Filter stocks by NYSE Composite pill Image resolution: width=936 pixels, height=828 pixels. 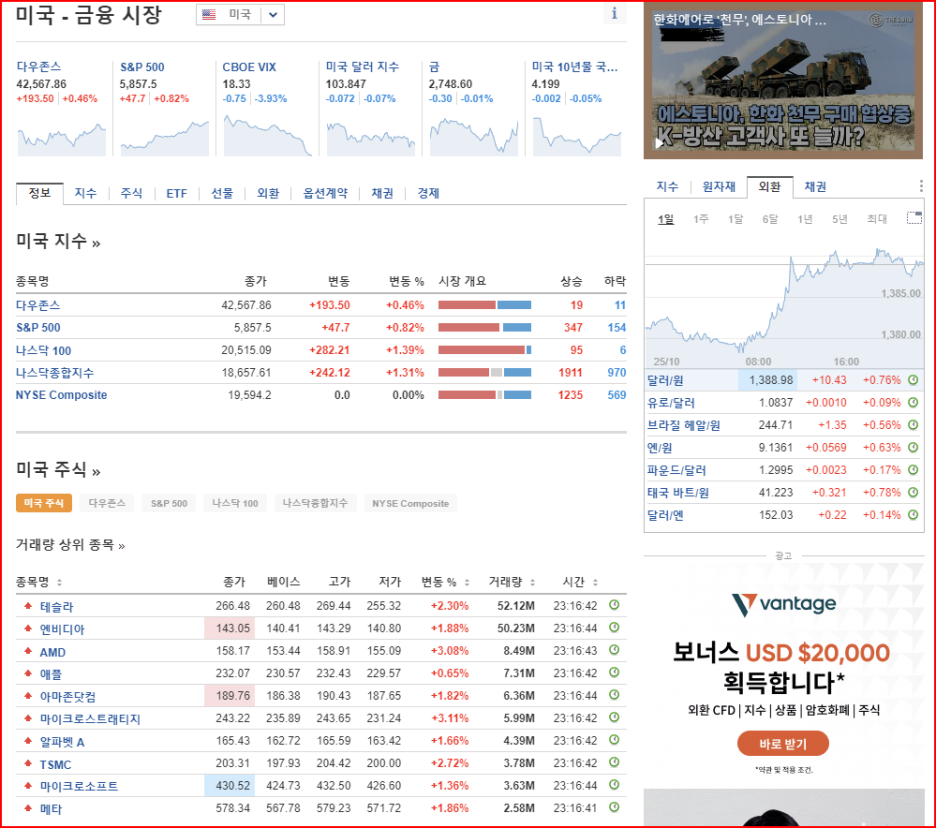click(411, 503)
